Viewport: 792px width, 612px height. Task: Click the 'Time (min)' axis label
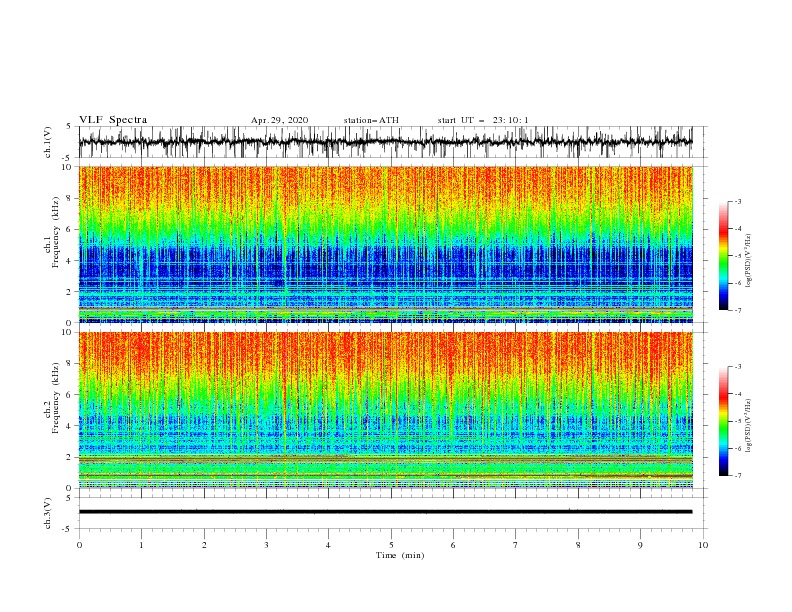click(400, 555)
